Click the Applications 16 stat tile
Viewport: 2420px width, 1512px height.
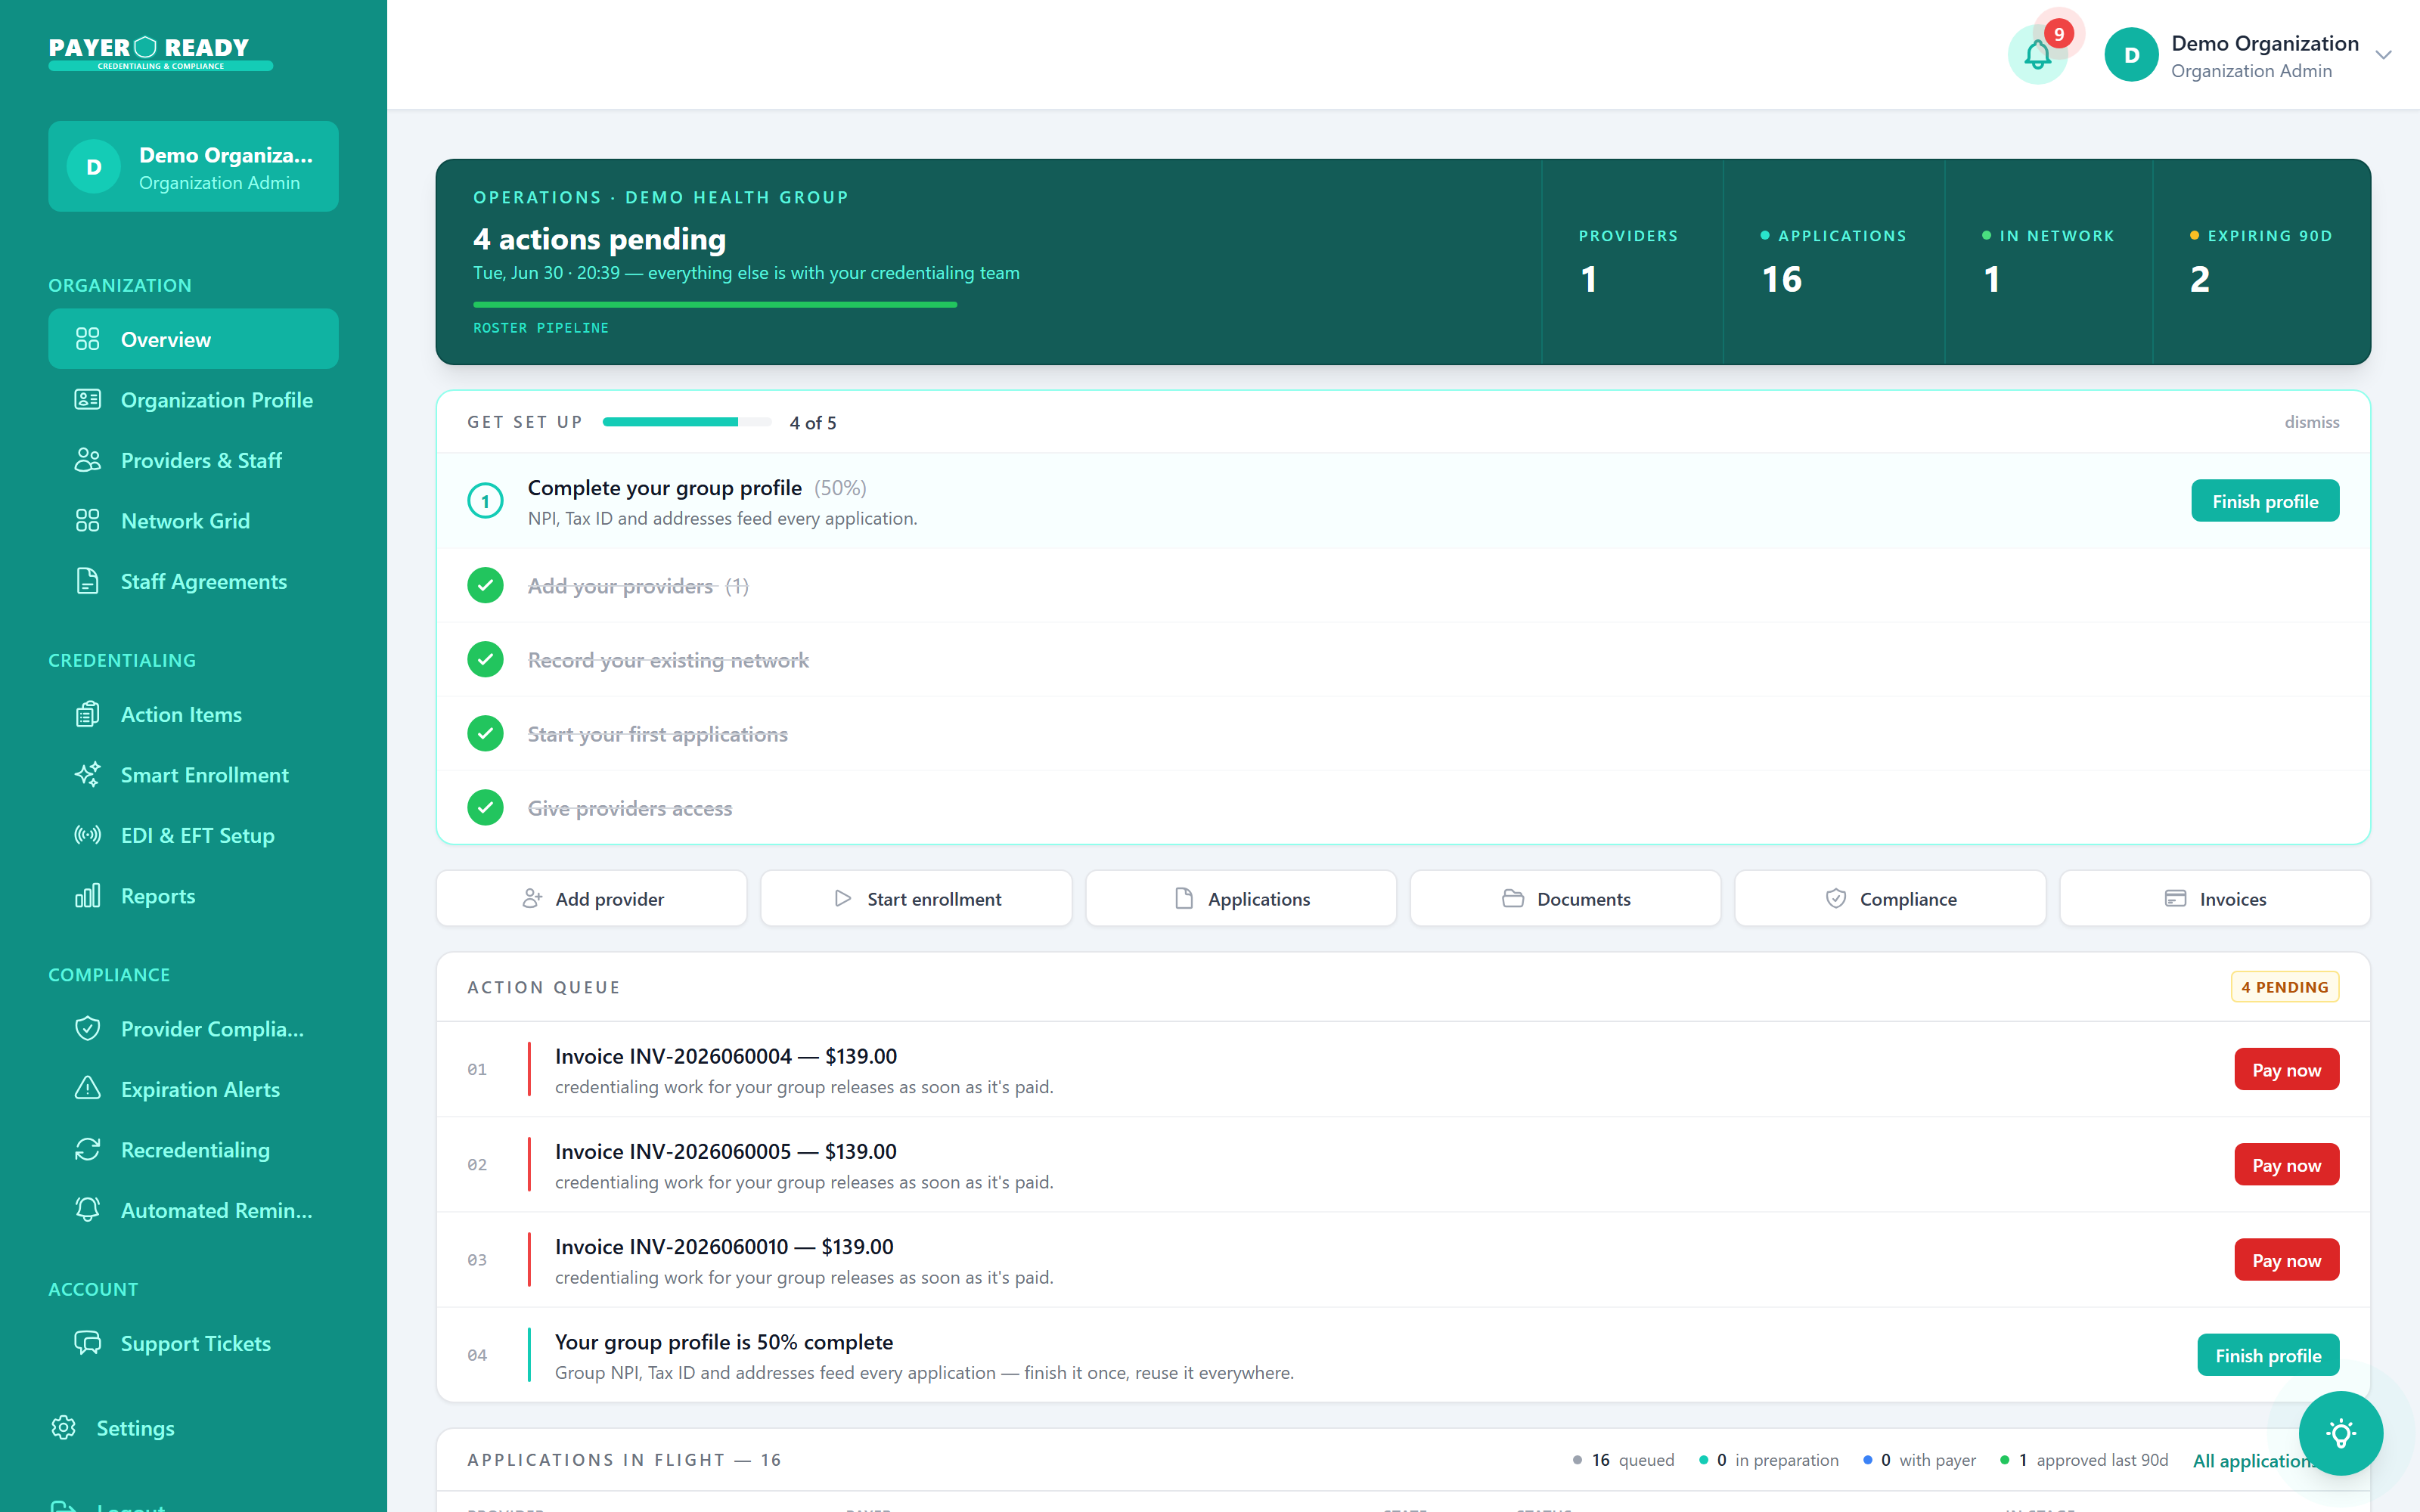pyautogui.click(x=1834, y=262)
